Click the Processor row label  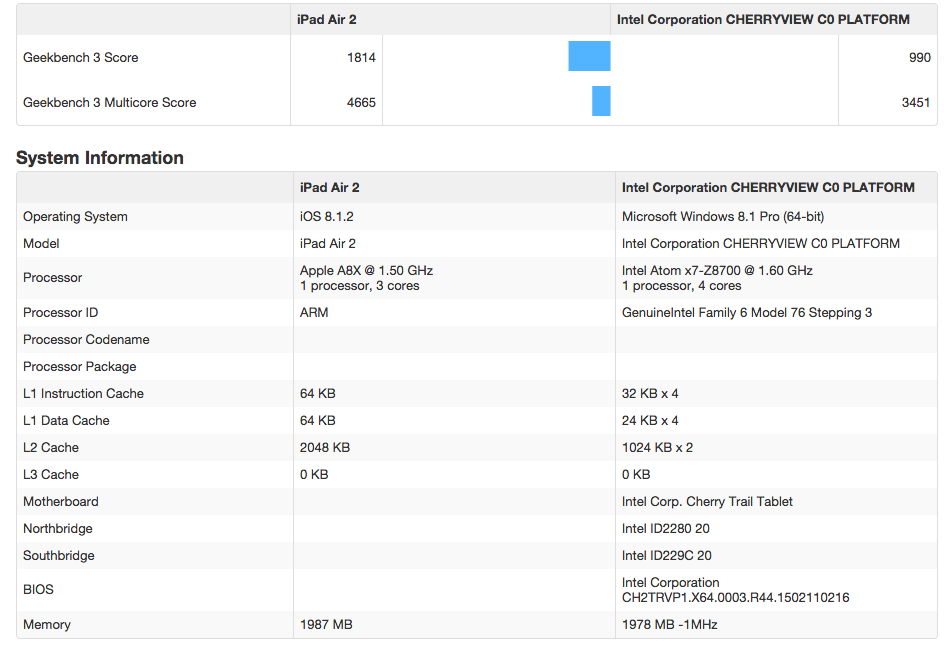(52, 277)
